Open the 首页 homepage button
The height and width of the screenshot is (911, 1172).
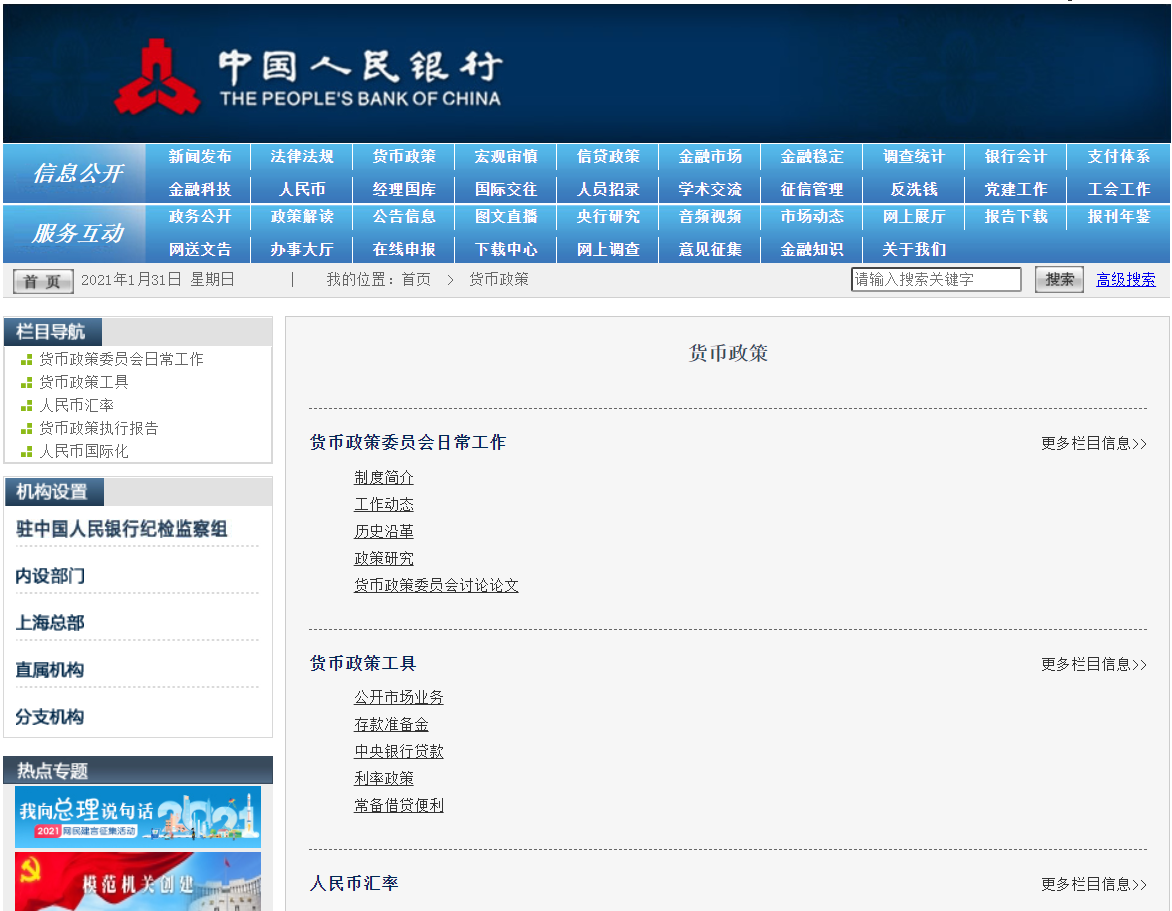(42, 280)
